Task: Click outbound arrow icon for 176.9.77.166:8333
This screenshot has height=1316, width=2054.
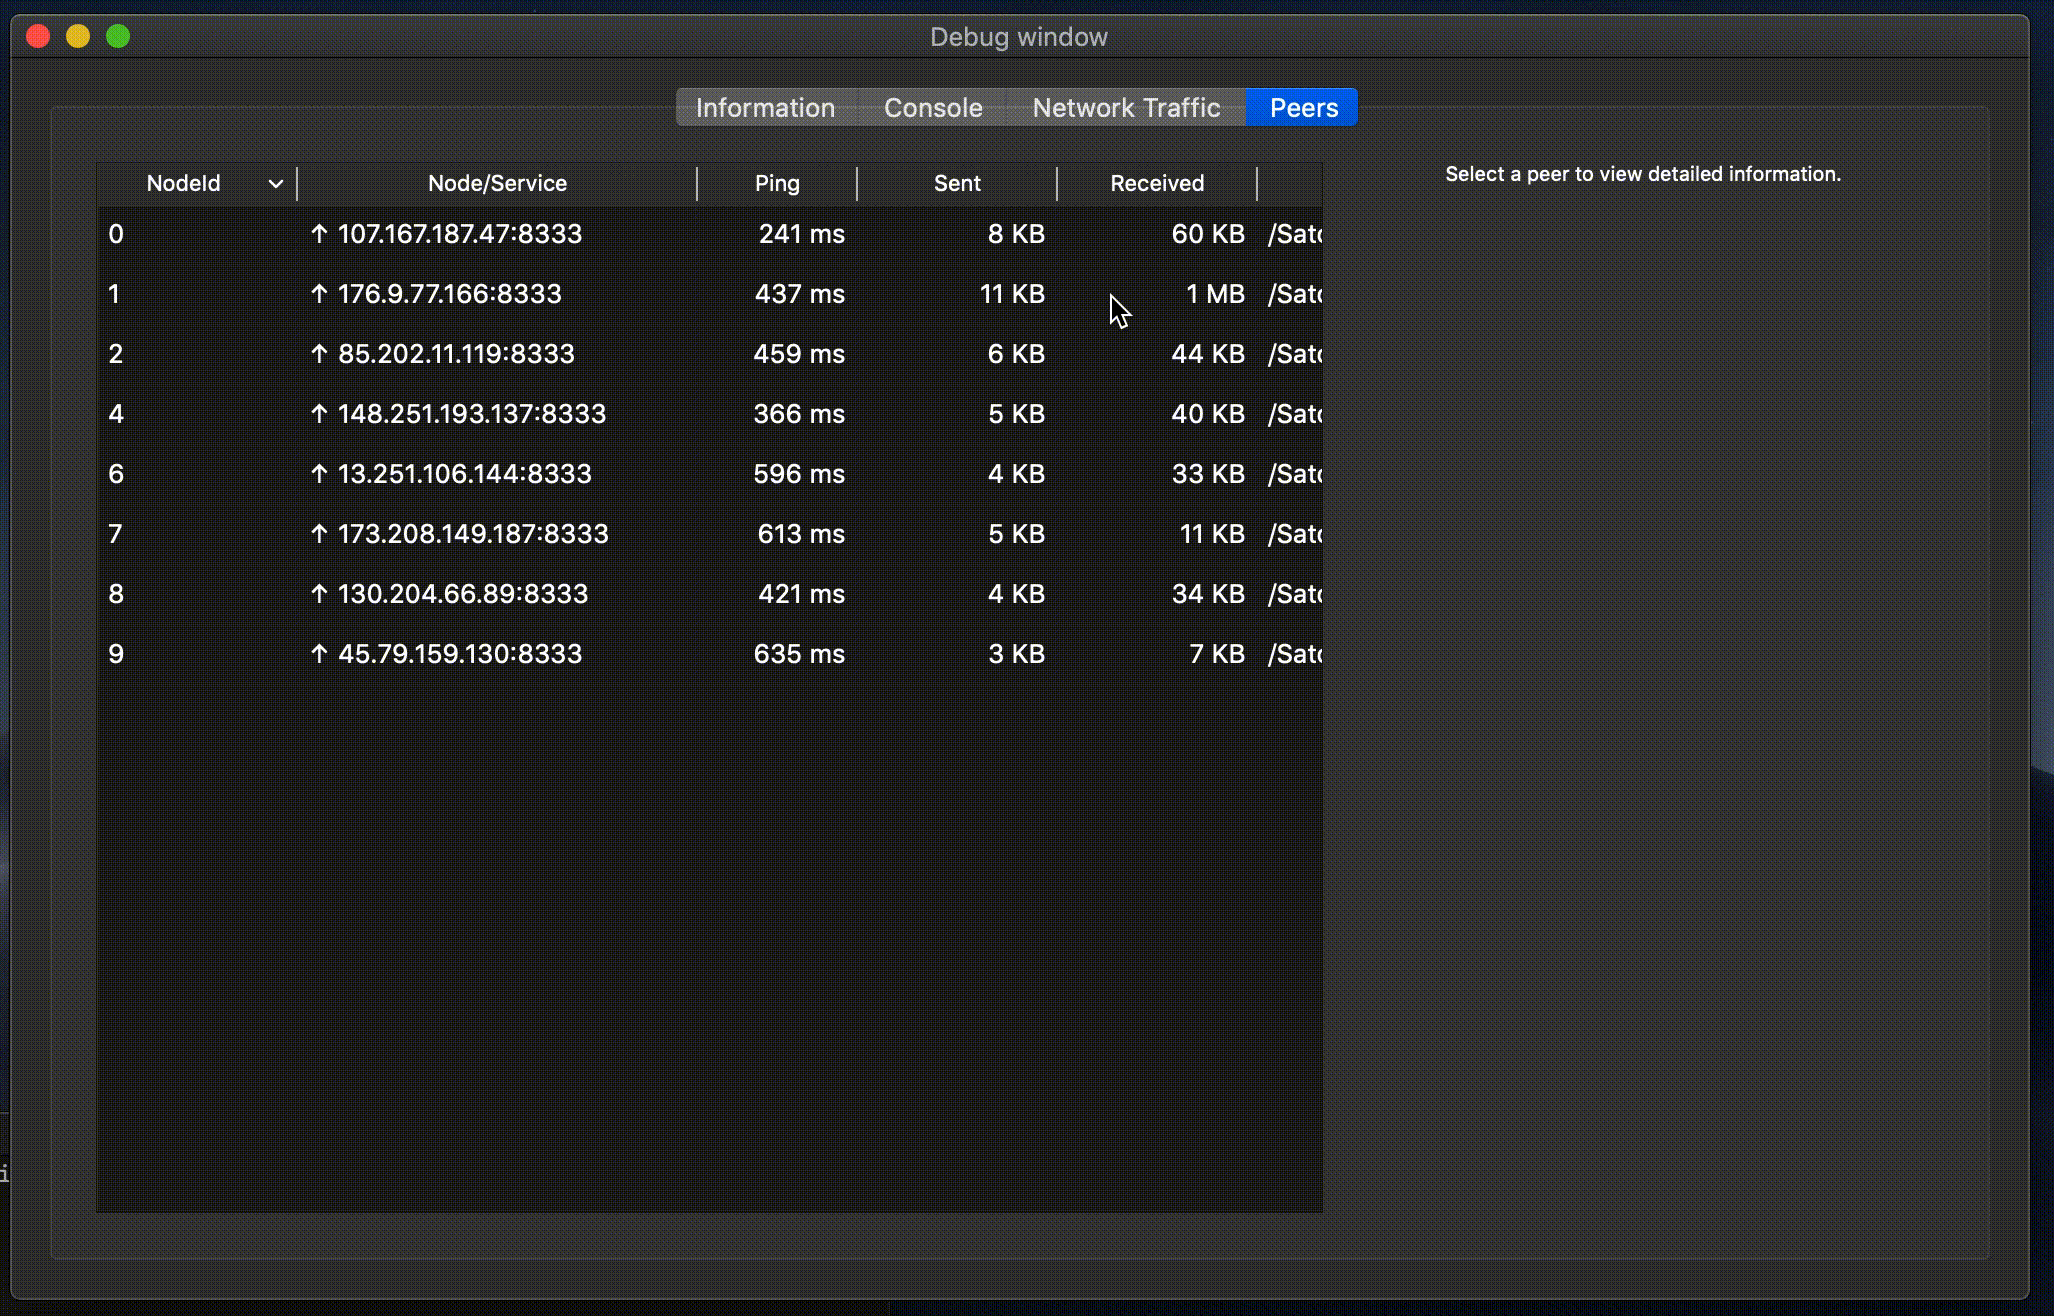Action: pyautogui.click(x=319, y=294)
